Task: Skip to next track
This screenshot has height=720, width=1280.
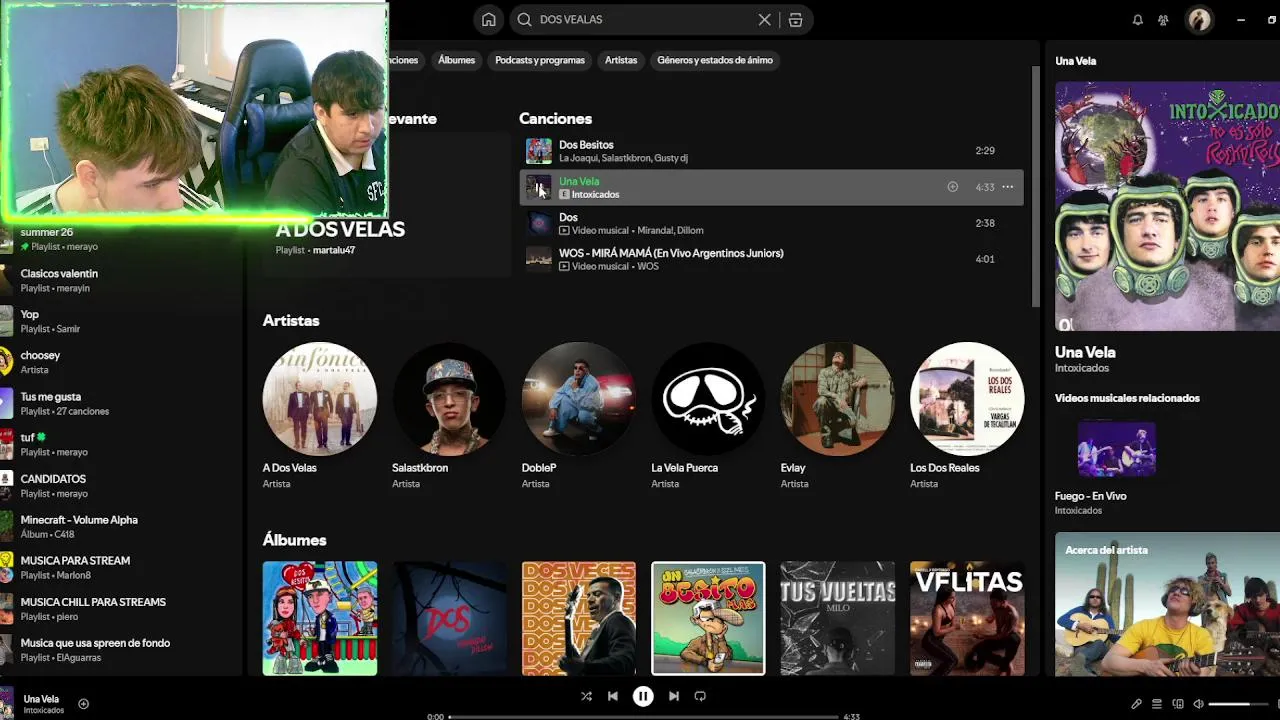Action: pyautogui.click(x=673, y=696)
